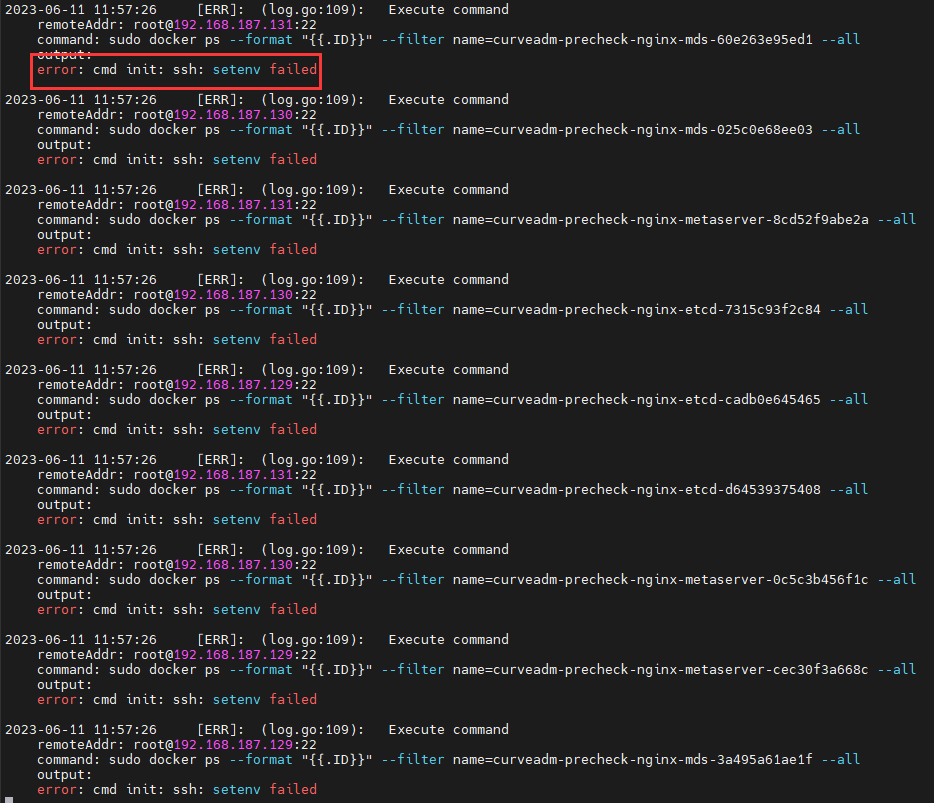Click the setenv failed error message in second entry
934x803 pixels.
click(264, 159)
